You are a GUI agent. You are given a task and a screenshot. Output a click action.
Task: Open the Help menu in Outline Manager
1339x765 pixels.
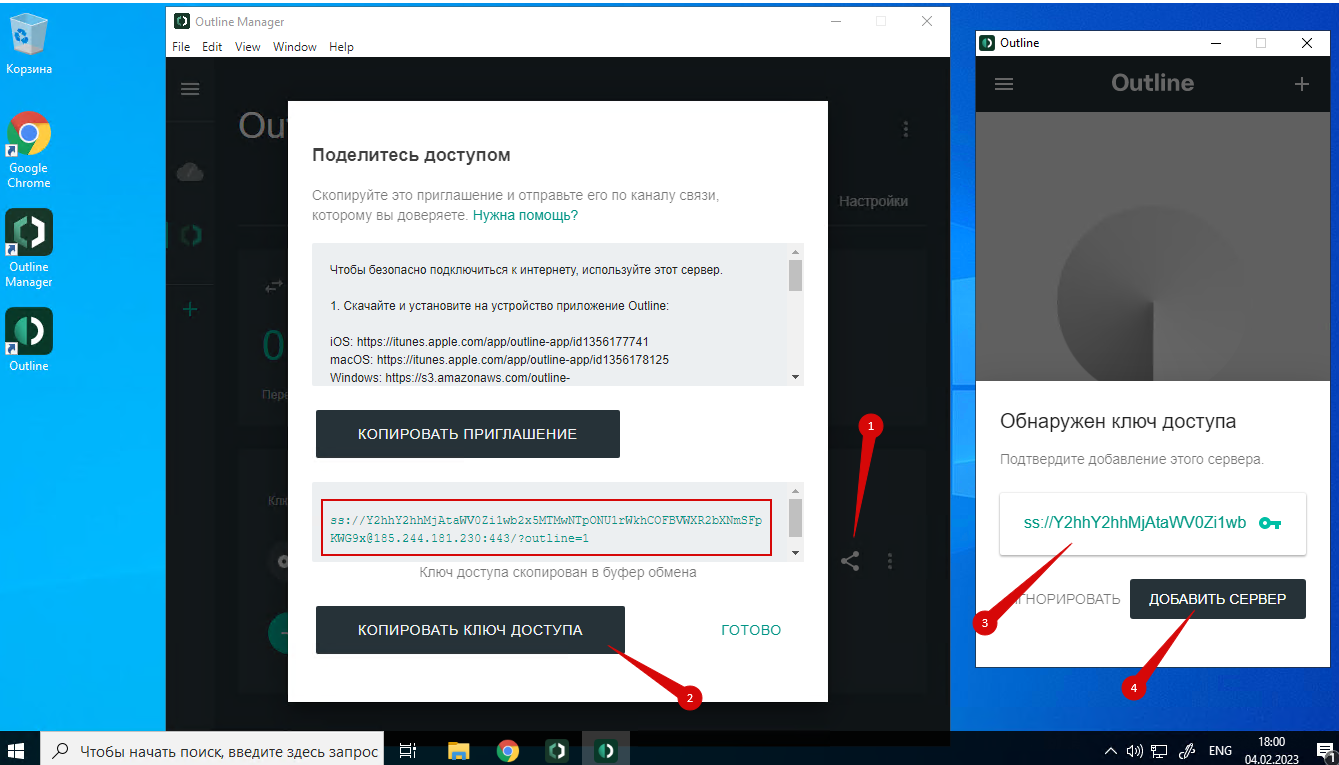[341, 47]
